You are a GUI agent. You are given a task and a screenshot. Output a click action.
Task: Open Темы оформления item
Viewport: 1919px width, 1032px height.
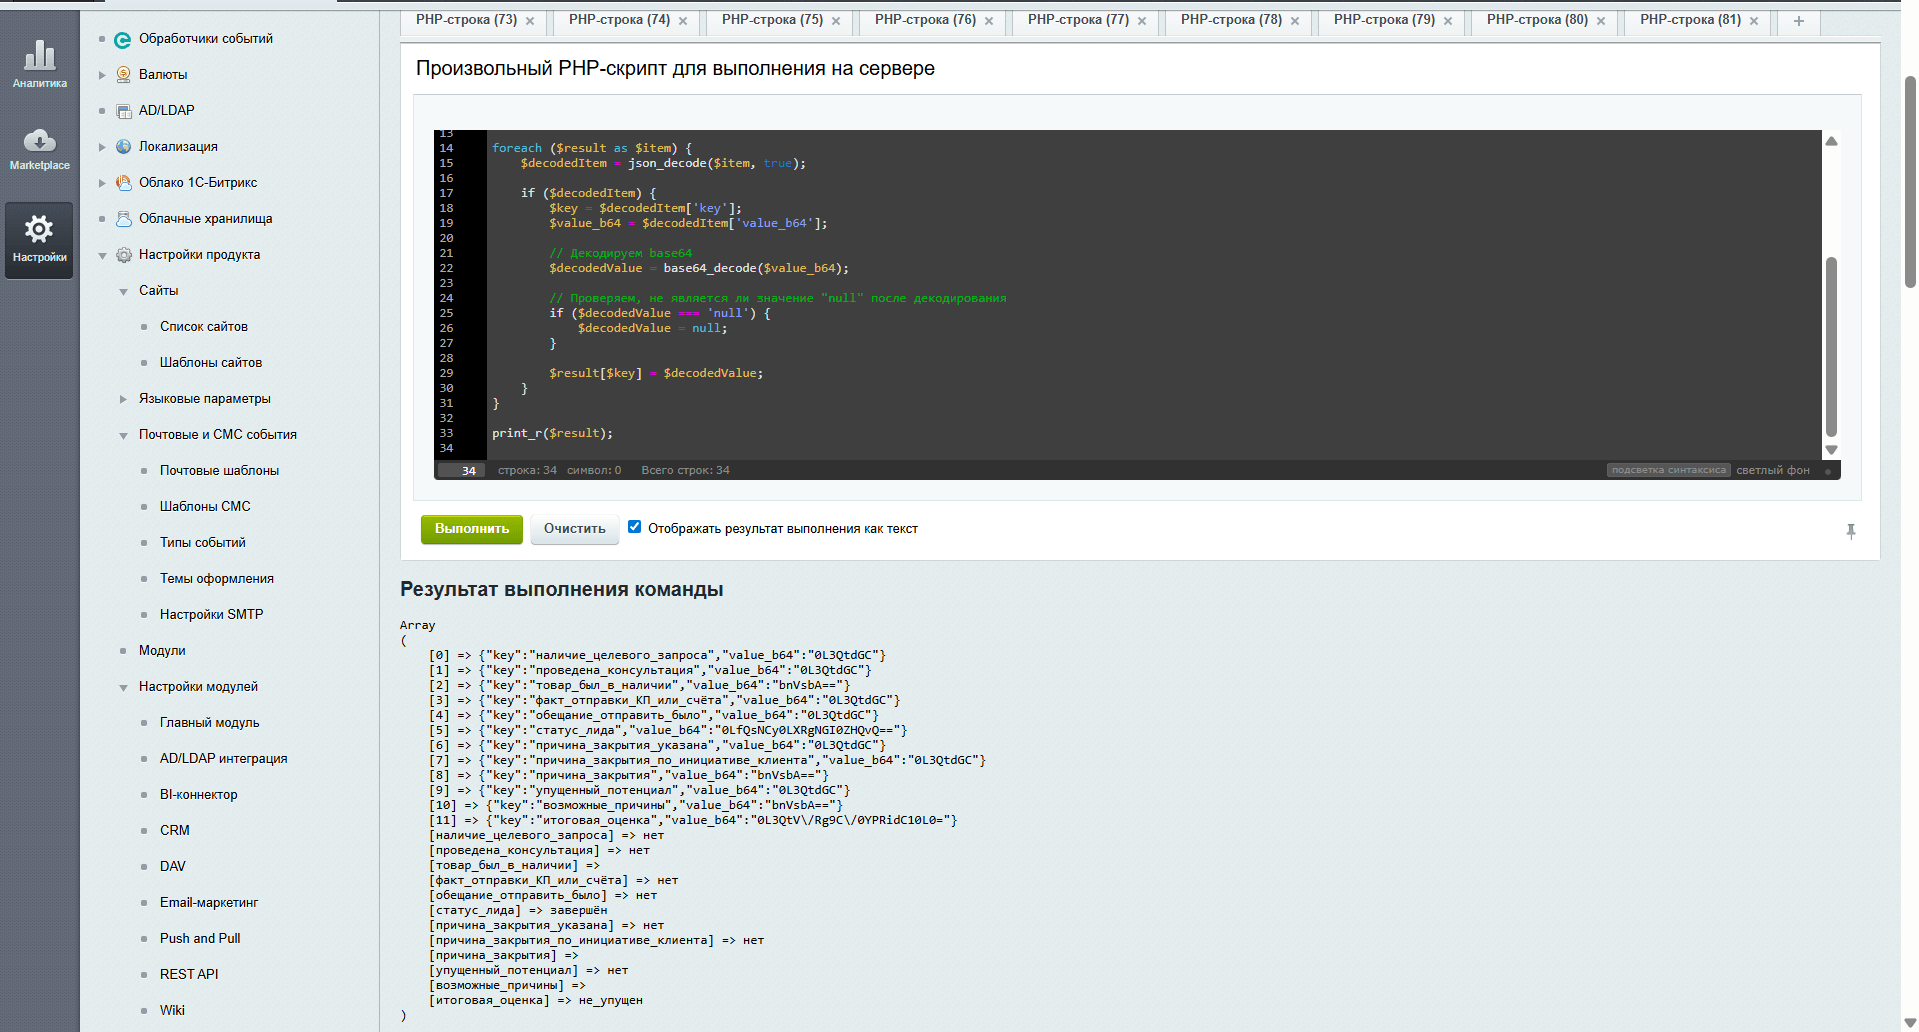(x=217, y=579)
